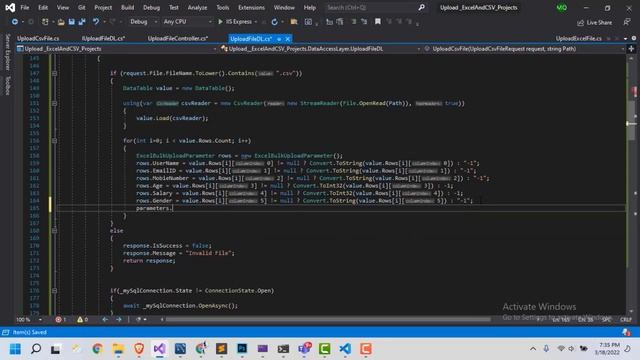Click the Save icon in toolbar
This screenshot has height=360, width=640.
pyautogui.click(x=71, y=22)
